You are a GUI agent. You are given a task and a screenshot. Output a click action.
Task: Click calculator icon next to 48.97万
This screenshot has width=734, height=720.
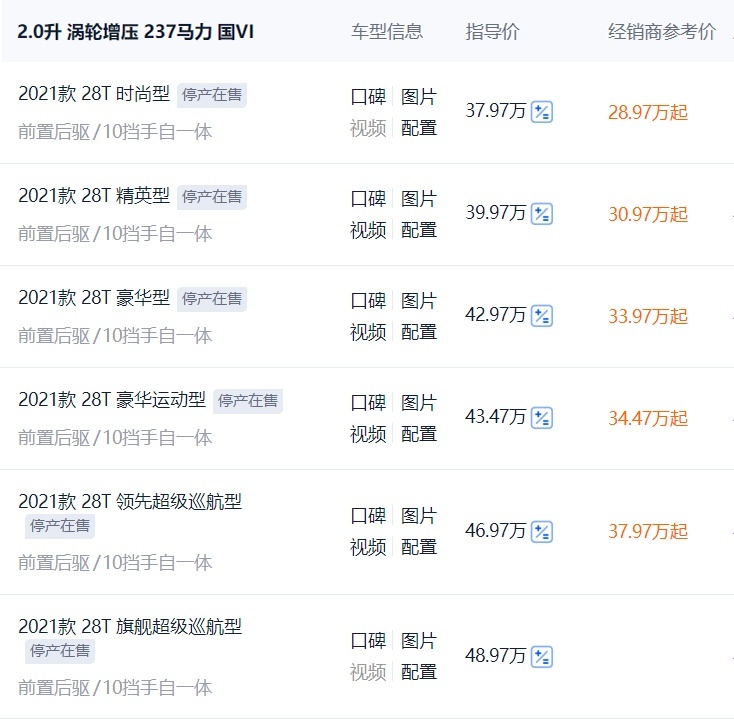pyautogui.click(x=542, y=656)
